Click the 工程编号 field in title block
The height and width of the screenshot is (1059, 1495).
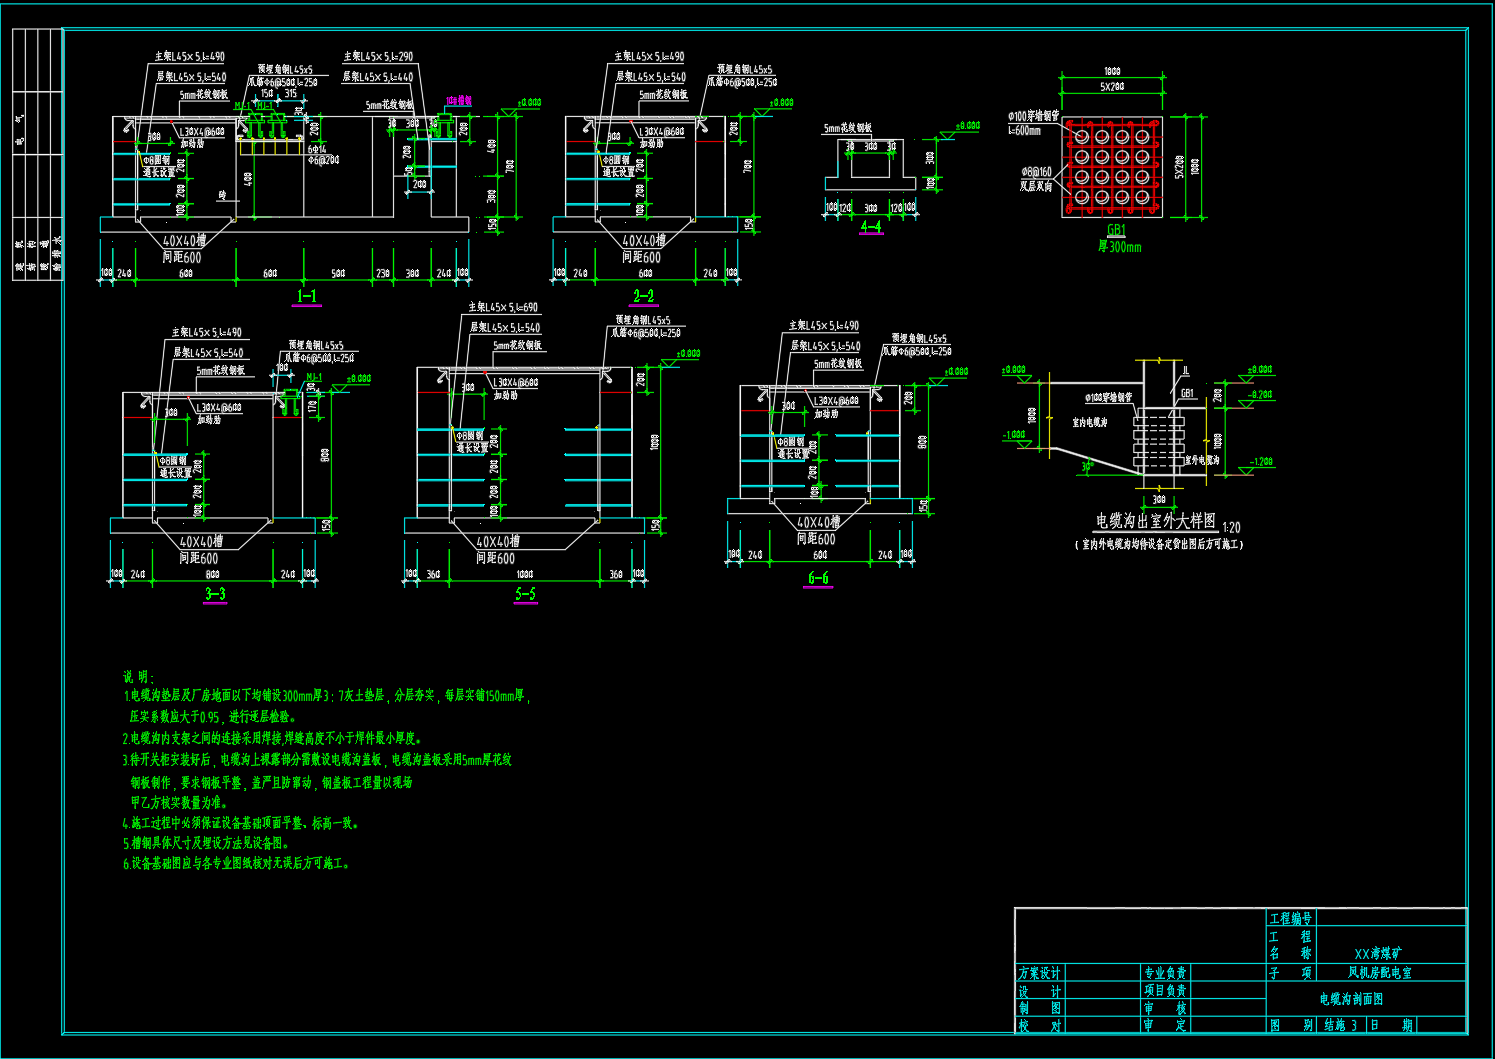(x=1290, y=918)
